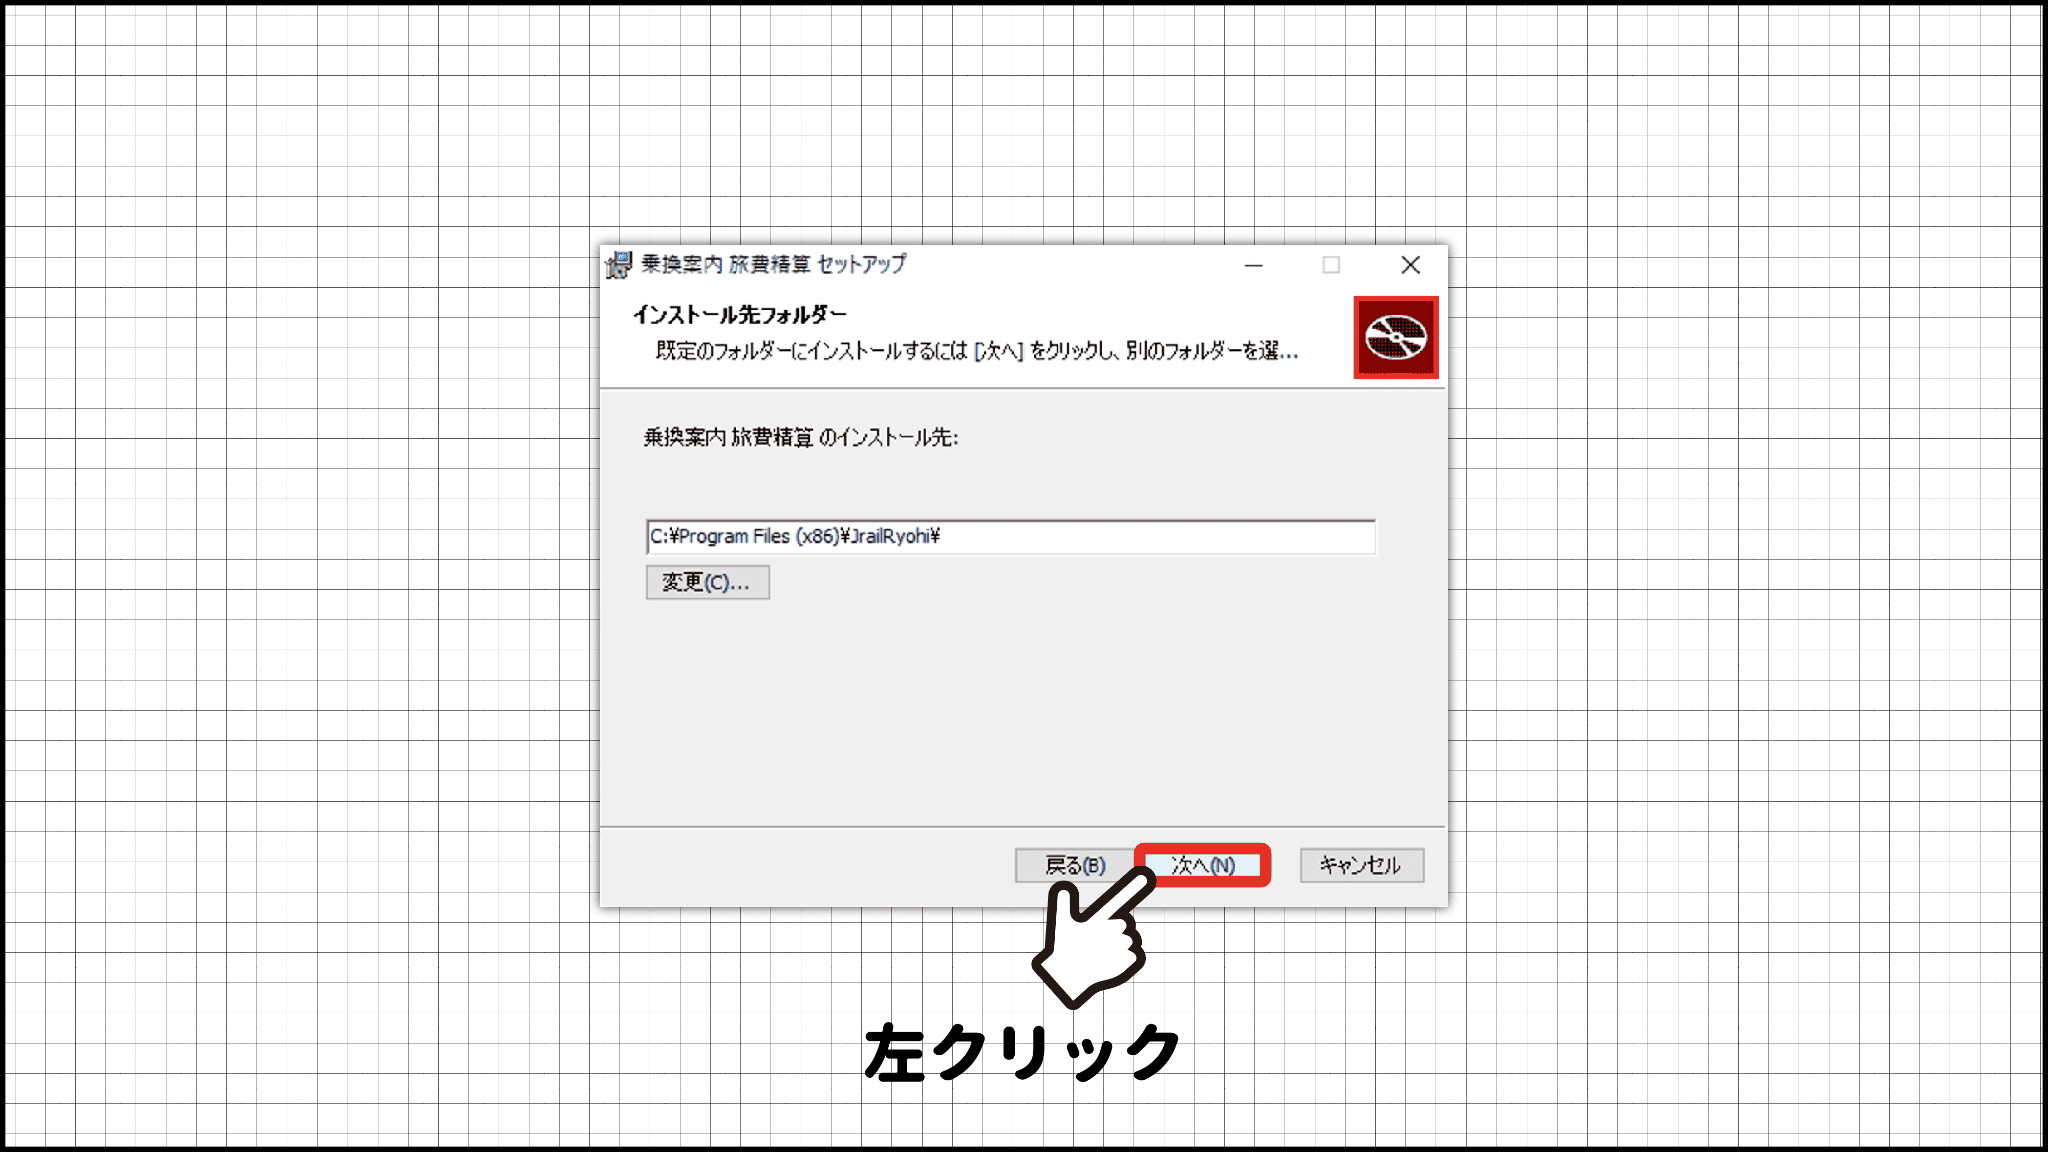Close the setup dialog with X
2048x1152 pixels.
click(1410, 265)
